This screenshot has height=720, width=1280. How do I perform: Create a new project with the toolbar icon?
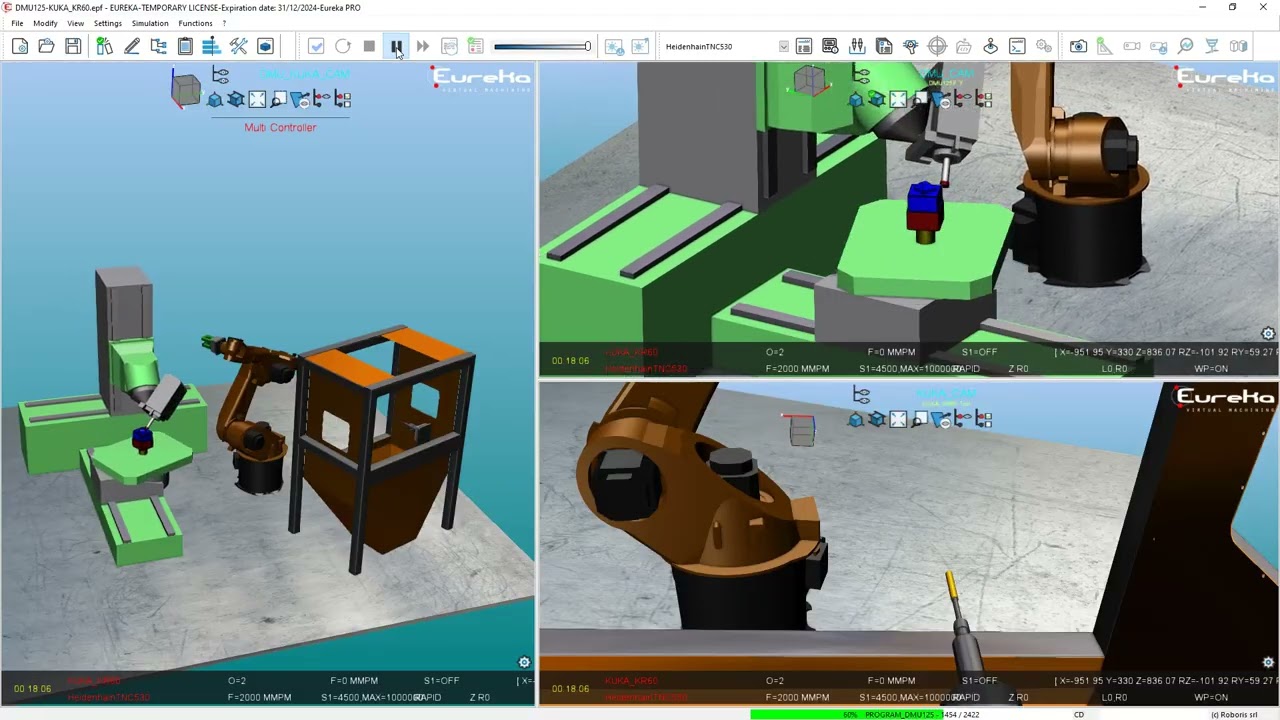pos(20,46)
